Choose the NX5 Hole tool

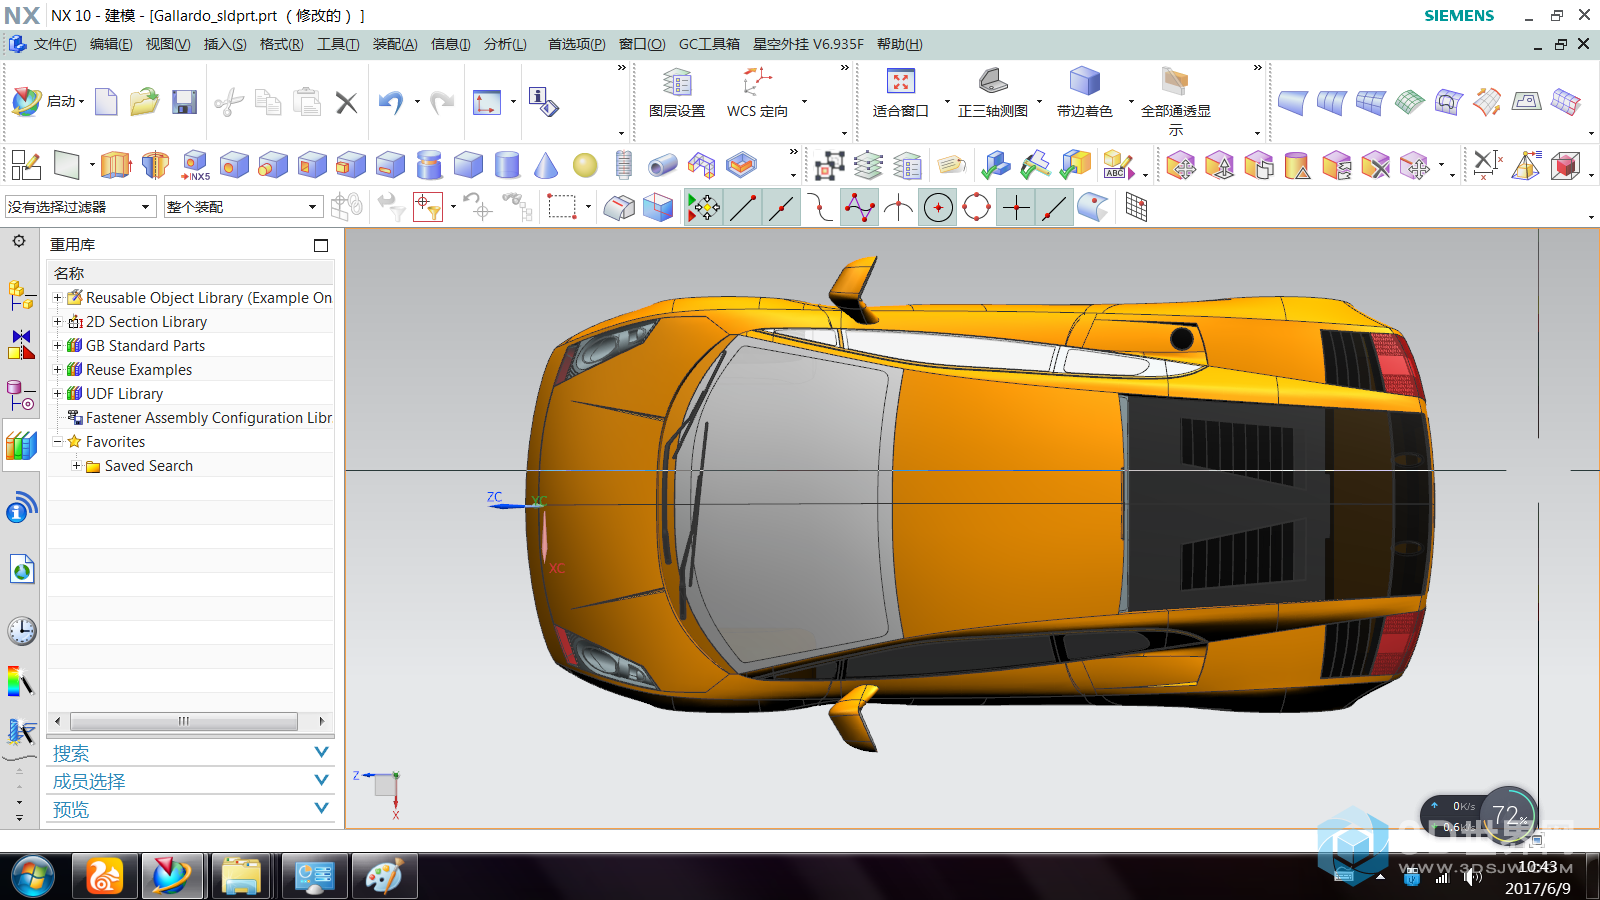pos(195,165)
